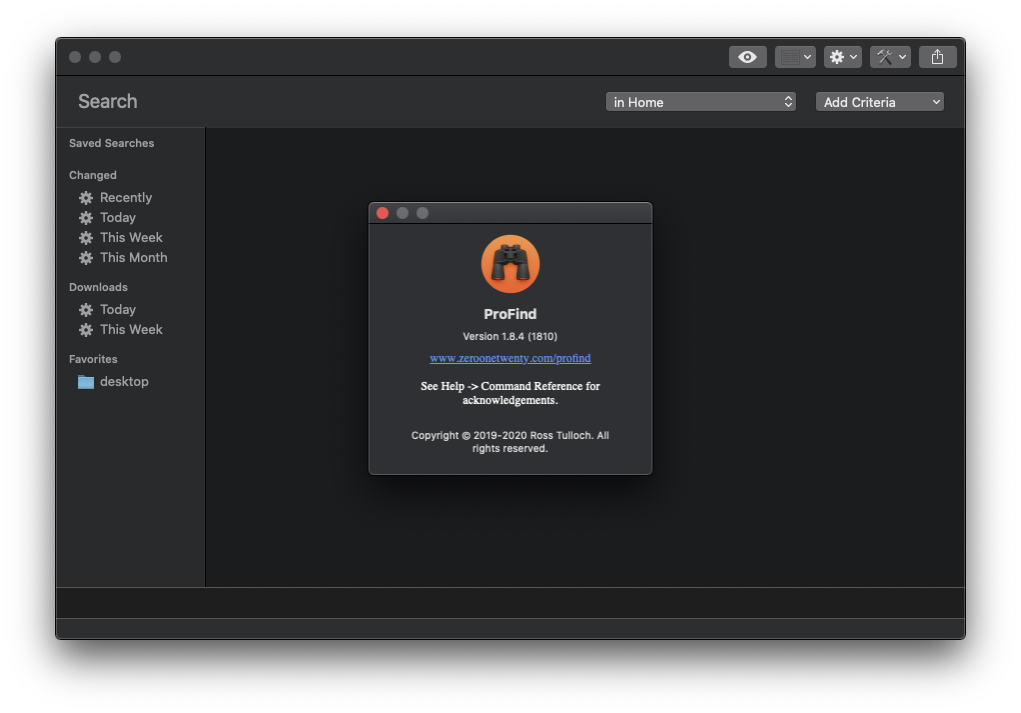Click the ProFind name in About window
The height and width of the screenshot is (713, 1021).
(x=510, y=314)
